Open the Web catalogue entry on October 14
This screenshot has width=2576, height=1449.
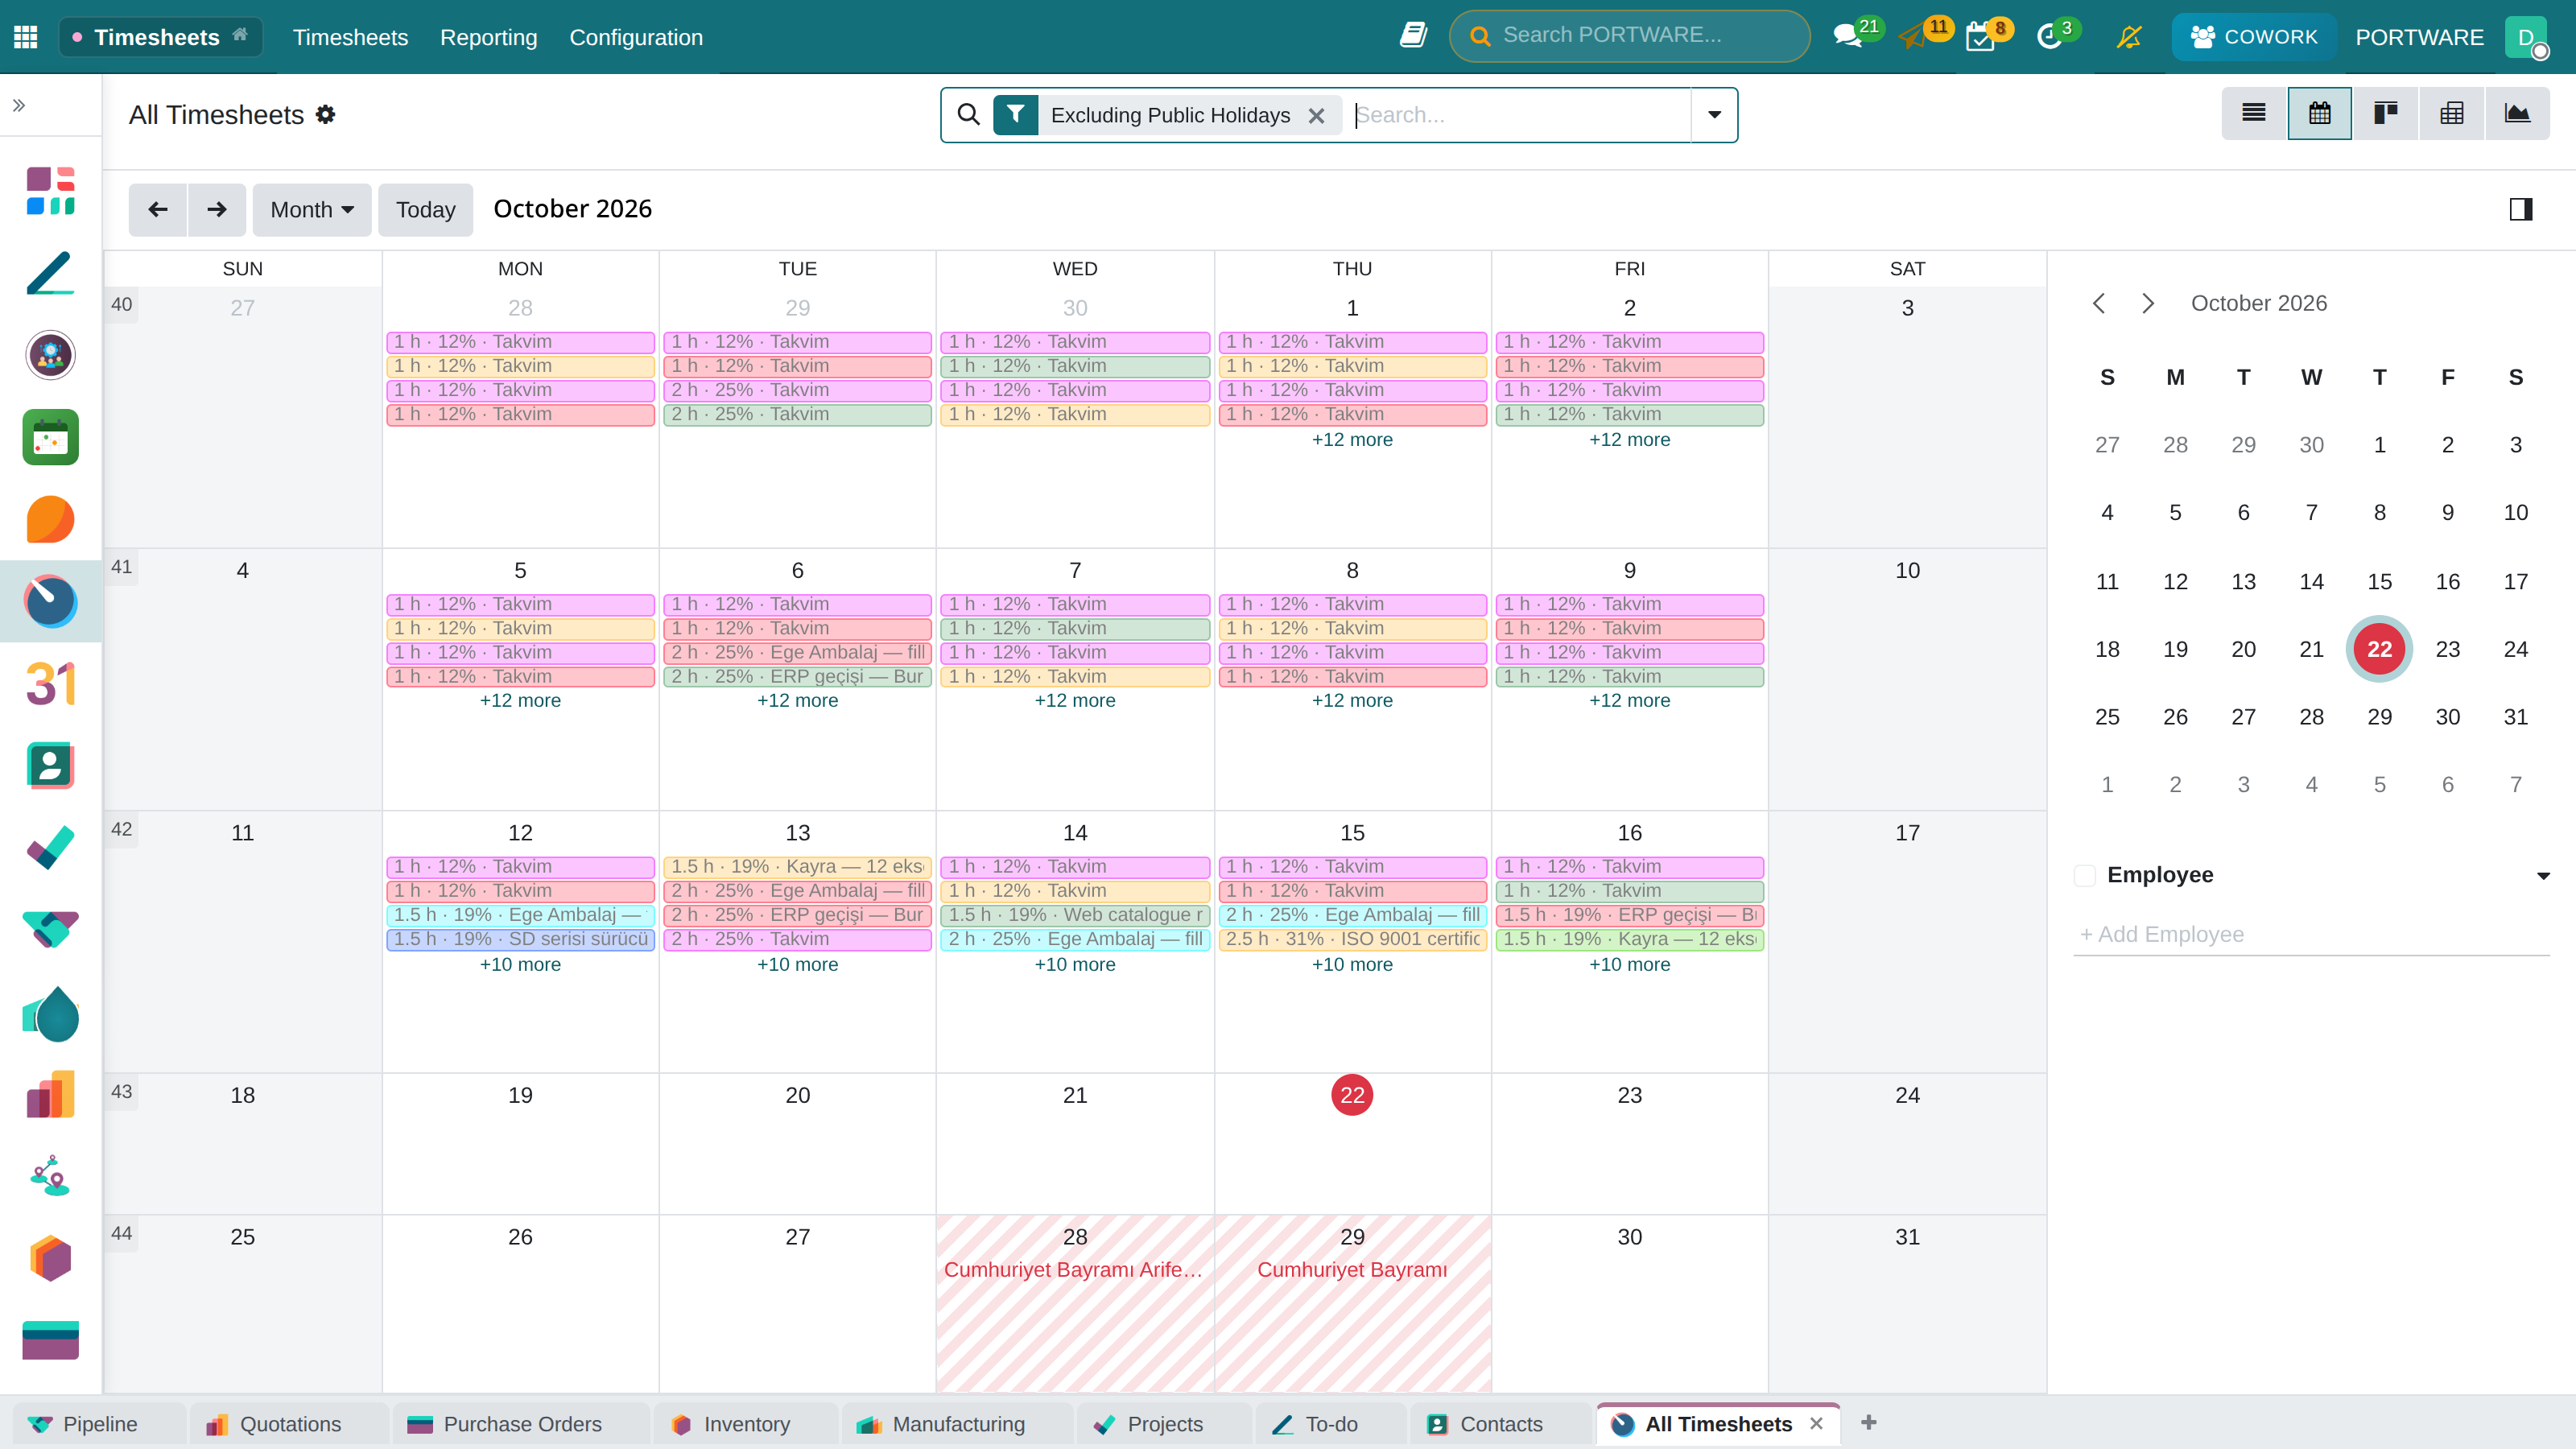(1075, 915)
